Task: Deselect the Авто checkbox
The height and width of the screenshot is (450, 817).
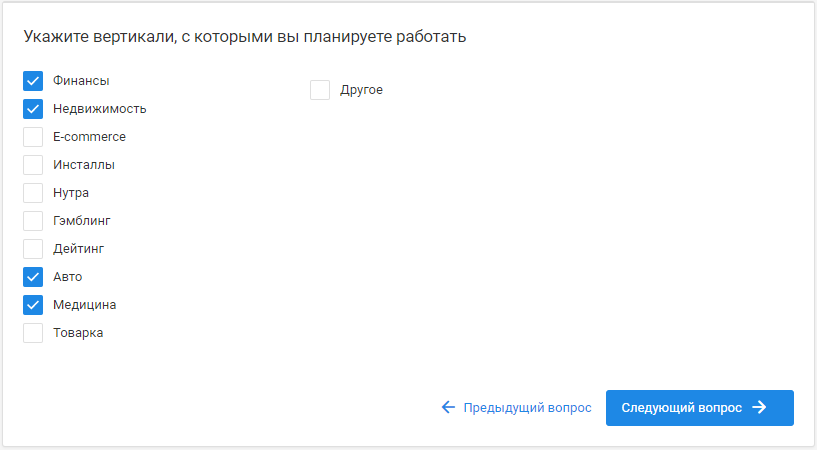Action: click(x=33, y=277)
